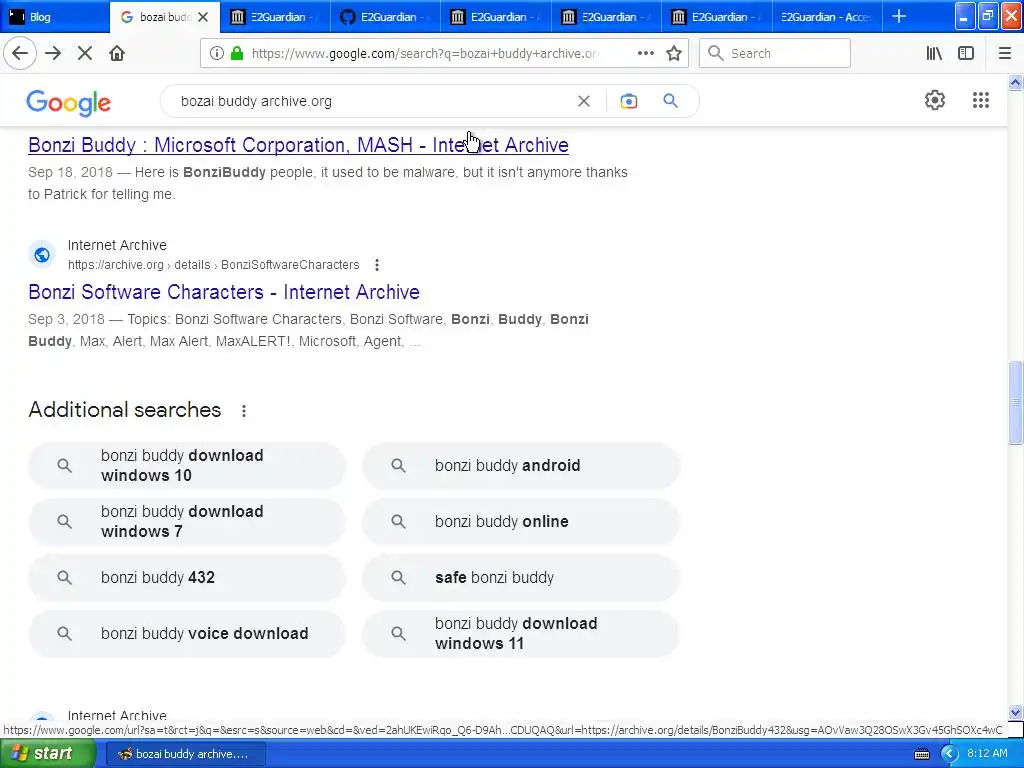Switch to the second-tab E2Guardian page
The height and width of the screenshot is (768, 1024).
(275, 16)
